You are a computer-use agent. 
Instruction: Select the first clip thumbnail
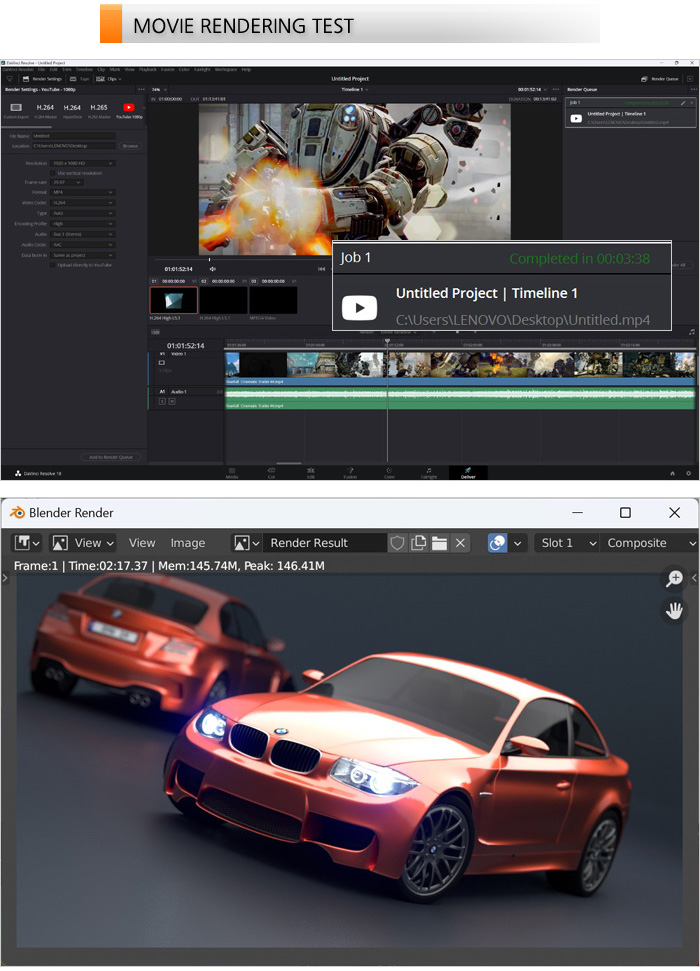pos(173,301)
